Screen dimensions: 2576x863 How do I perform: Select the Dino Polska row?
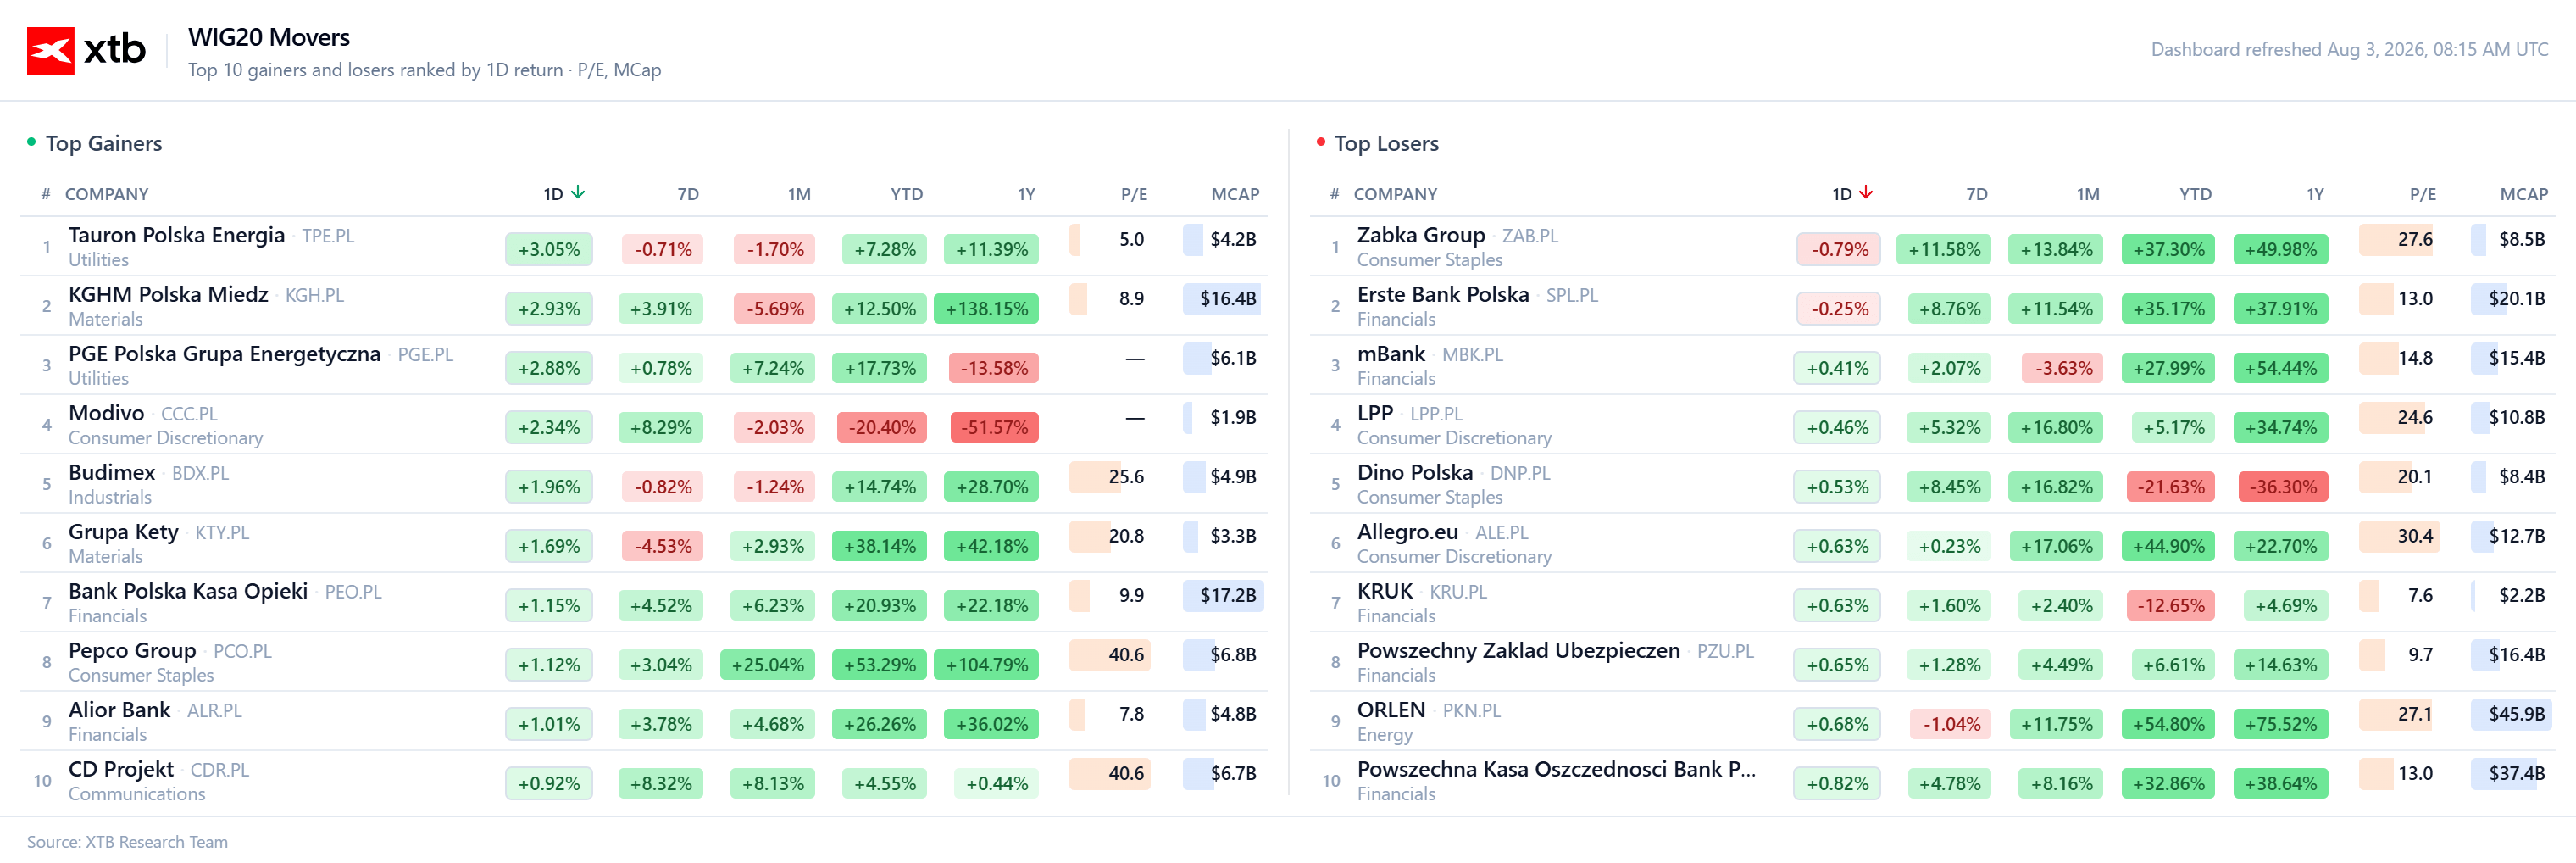click(x=1932, y=484)
